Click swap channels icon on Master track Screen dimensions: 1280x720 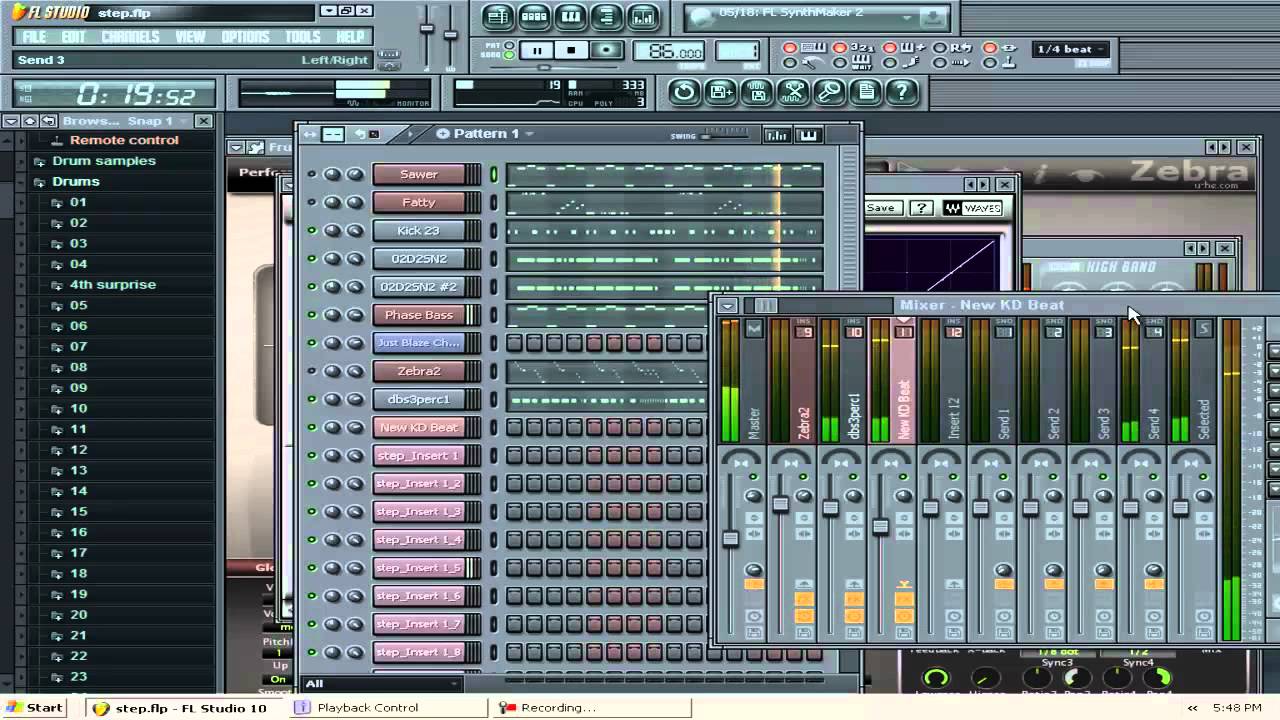click(x=754, y=534)
